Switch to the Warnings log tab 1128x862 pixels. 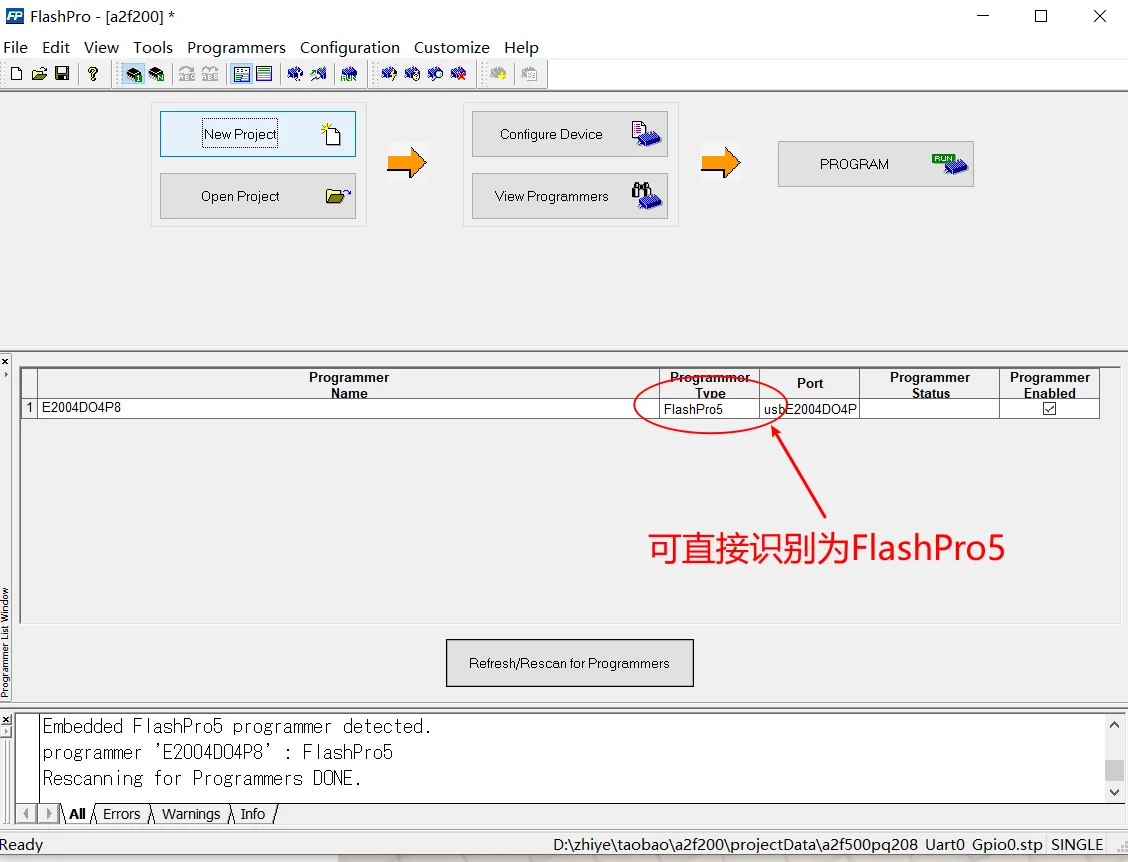coord(190,814)
